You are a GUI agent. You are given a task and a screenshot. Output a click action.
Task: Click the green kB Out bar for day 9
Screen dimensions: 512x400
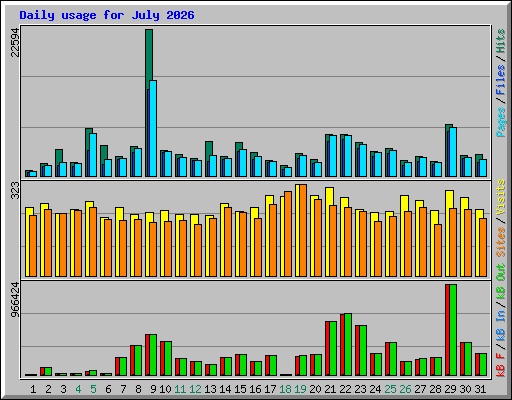(x=153, y=355)
